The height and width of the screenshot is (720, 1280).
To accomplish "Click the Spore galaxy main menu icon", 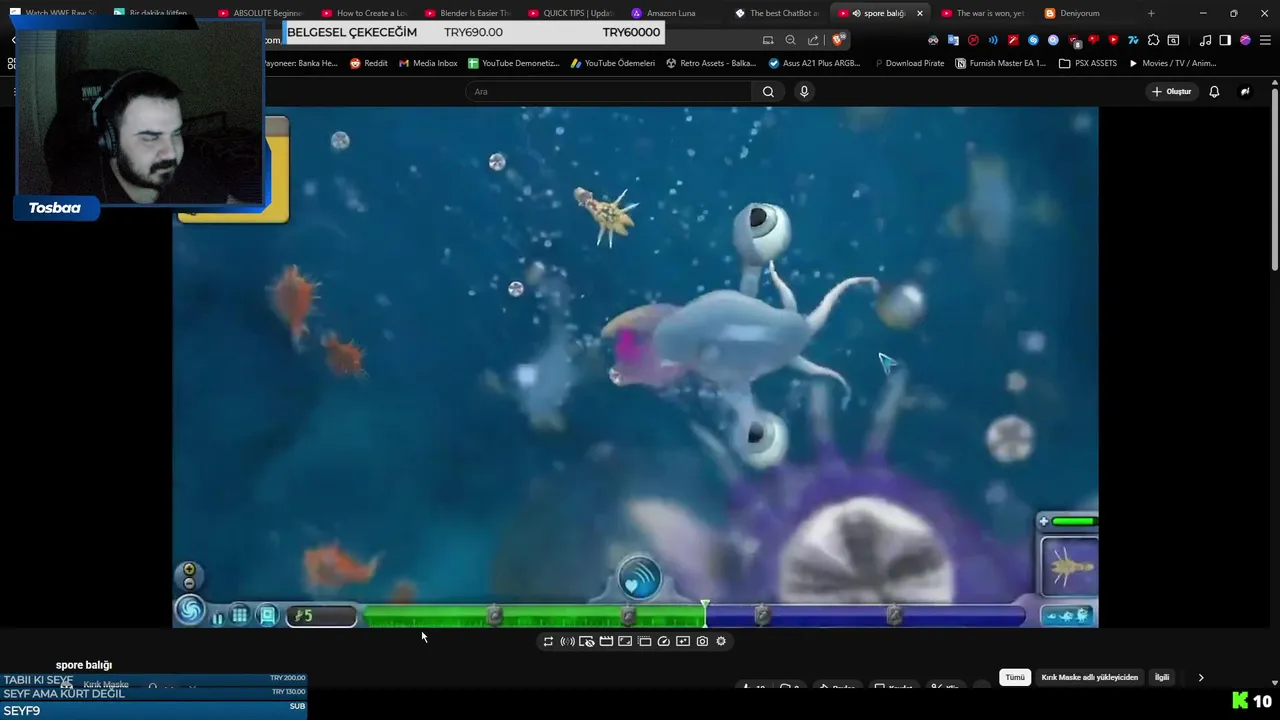I will pos(190,610).
